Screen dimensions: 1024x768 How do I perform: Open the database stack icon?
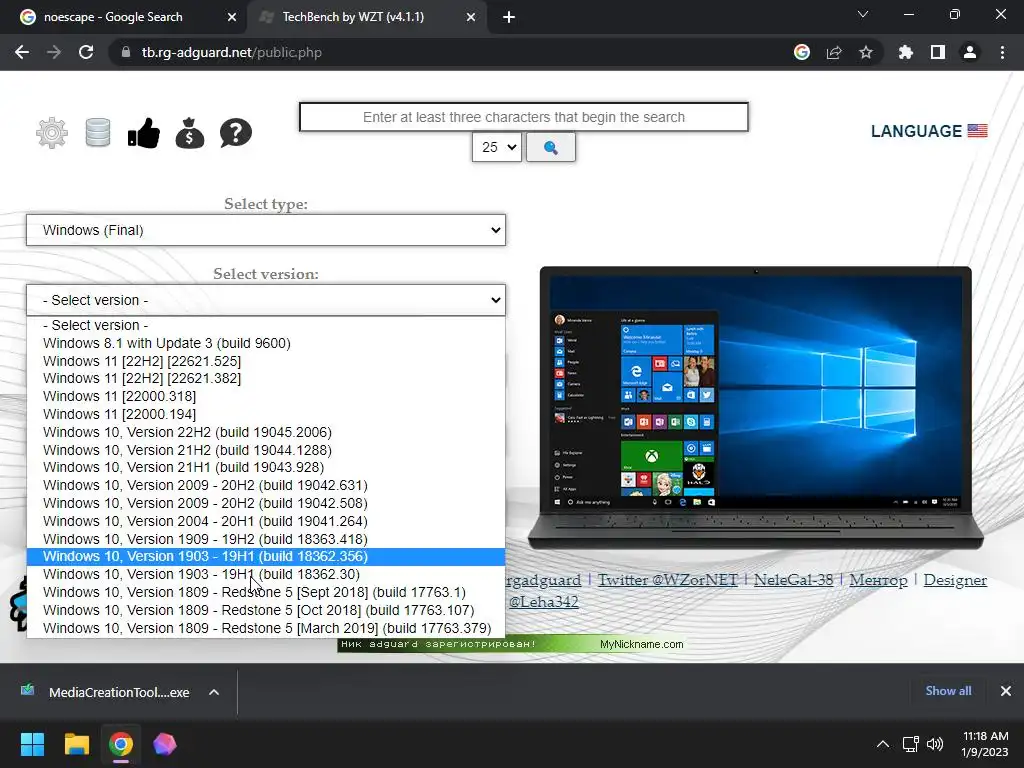tap(98, 133)
